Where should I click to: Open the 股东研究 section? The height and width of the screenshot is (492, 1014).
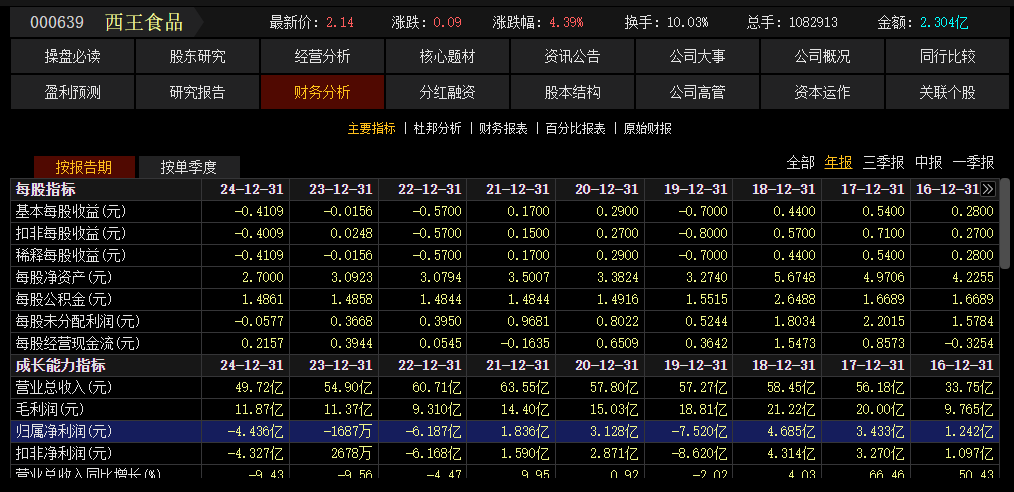(197, 56)
